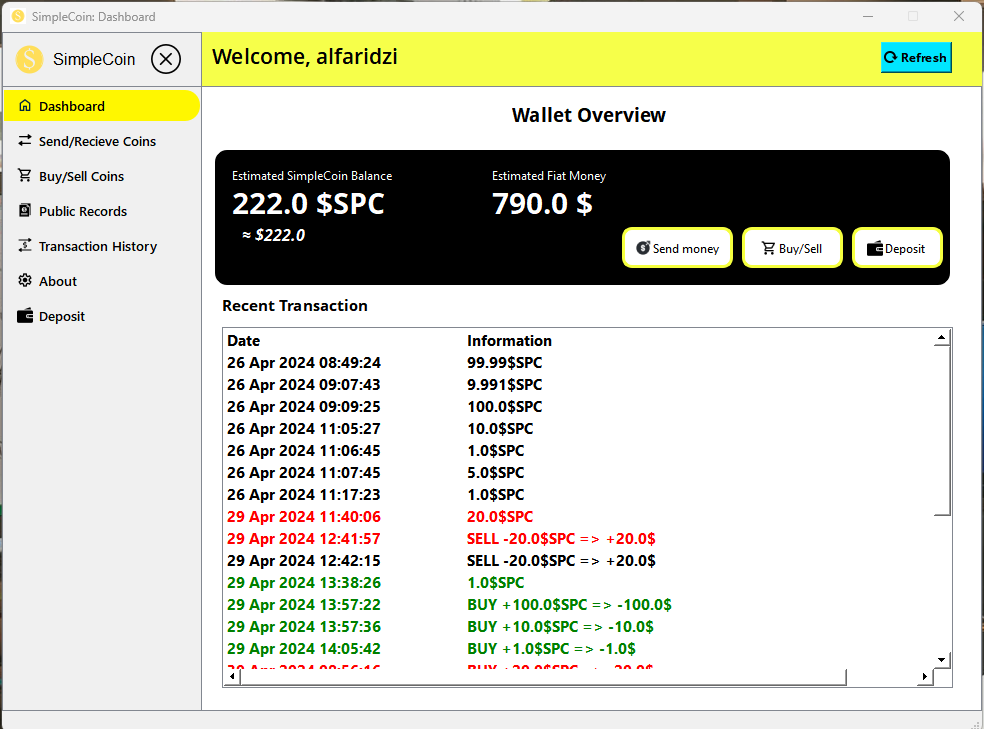
Task: Select the 100.0$SPC transaction entry
Action: 505,407
